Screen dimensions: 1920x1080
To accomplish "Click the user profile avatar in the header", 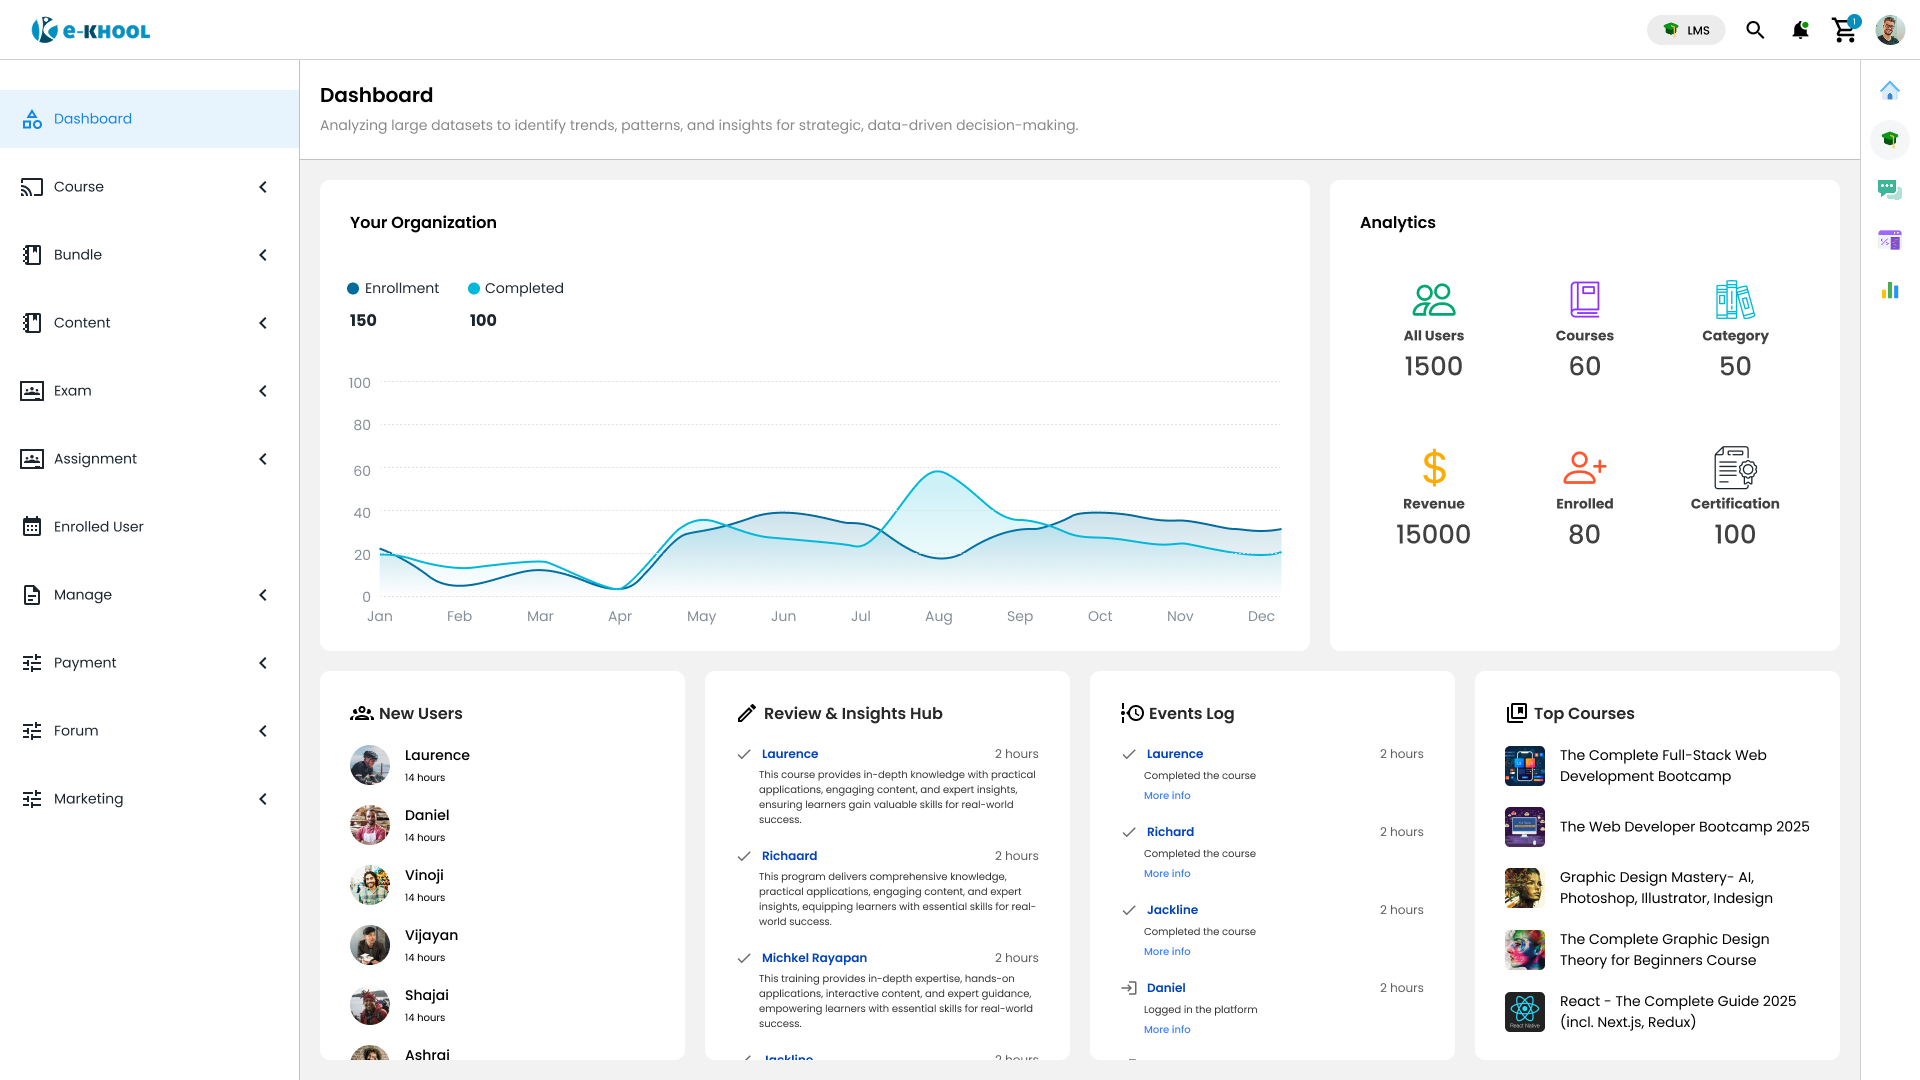I will [x=1889, y=30].
